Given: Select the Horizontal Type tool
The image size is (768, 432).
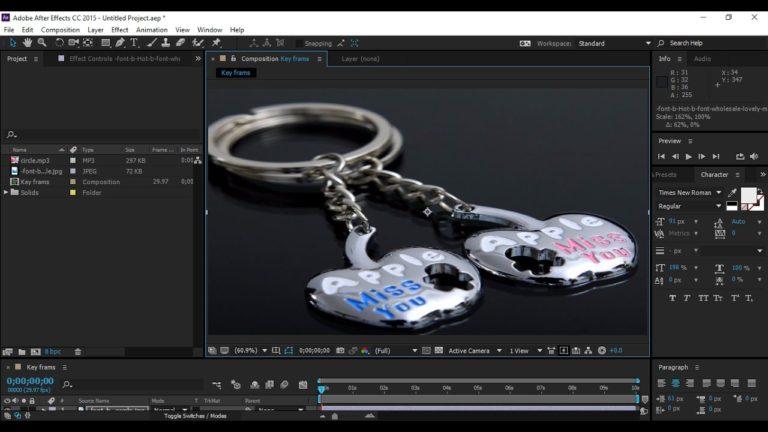Looking at the screenshot, I should (x=134, y=43).
